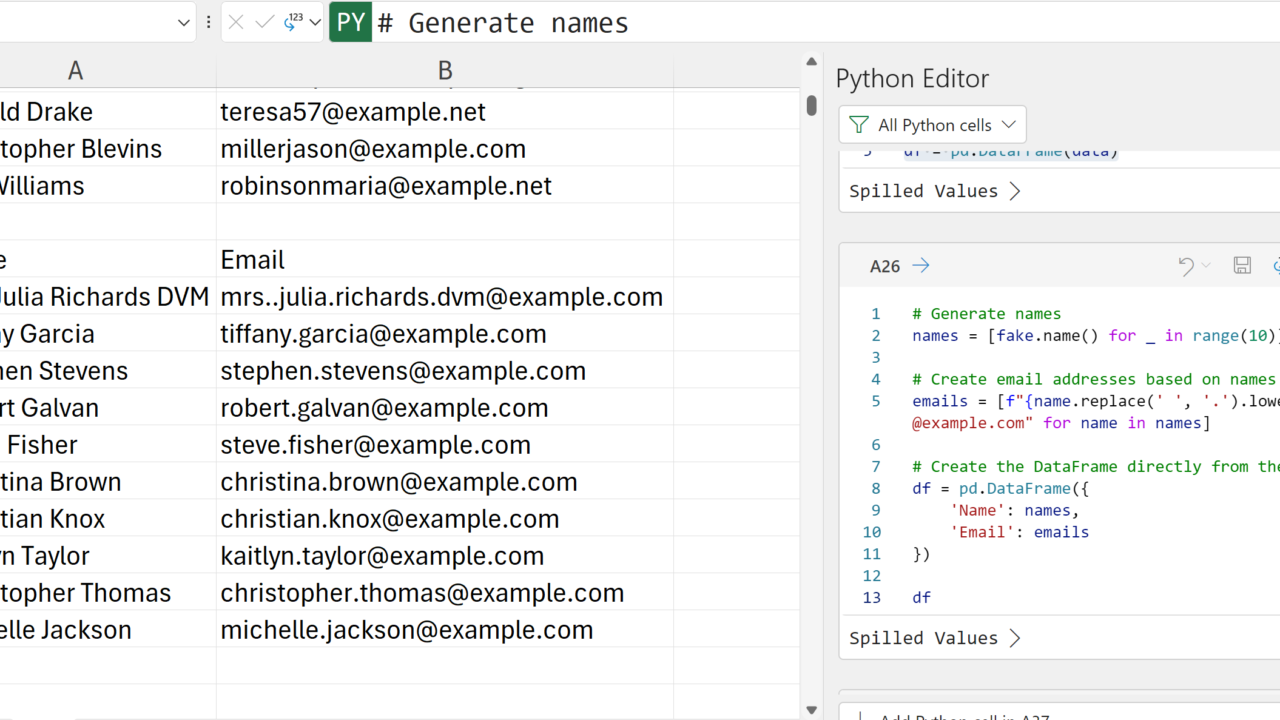Go to cell A26 using arrow icon

(x=921, y=265)
